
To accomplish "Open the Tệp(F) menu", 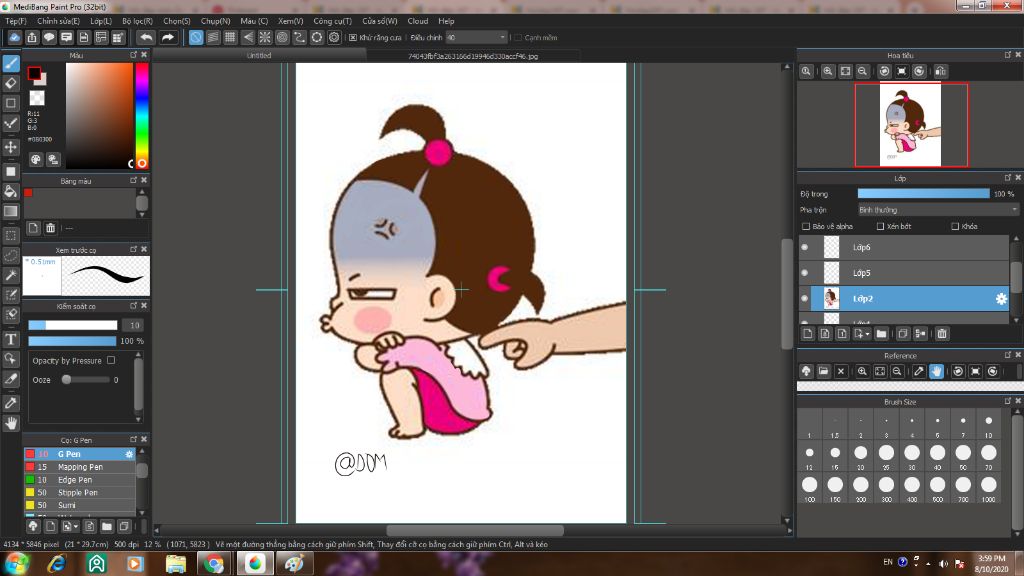I will point(16,21).
